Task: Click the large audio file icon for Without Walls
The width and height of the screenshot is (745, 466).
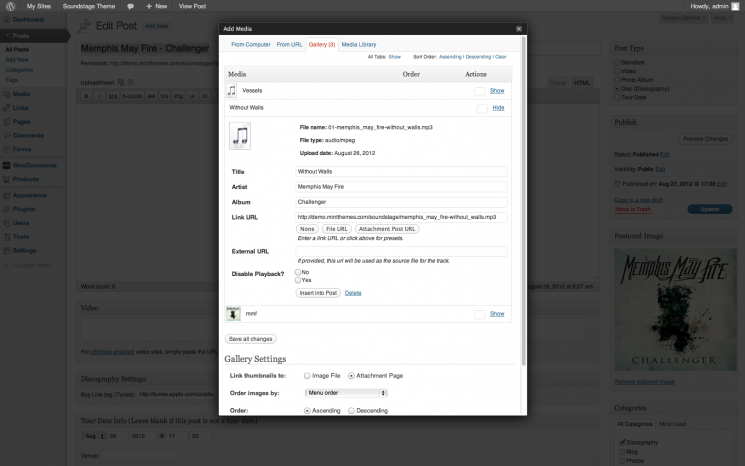Action: pyautogui.click(x=240, y=136)
